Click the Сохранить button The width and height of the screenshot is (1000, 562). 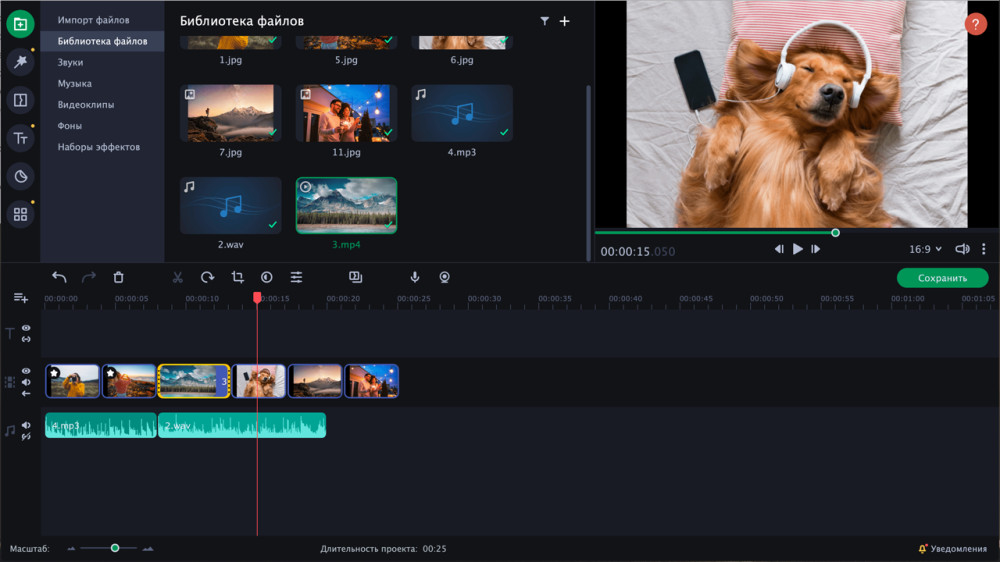pyautogui.click(x=942, y=278)
